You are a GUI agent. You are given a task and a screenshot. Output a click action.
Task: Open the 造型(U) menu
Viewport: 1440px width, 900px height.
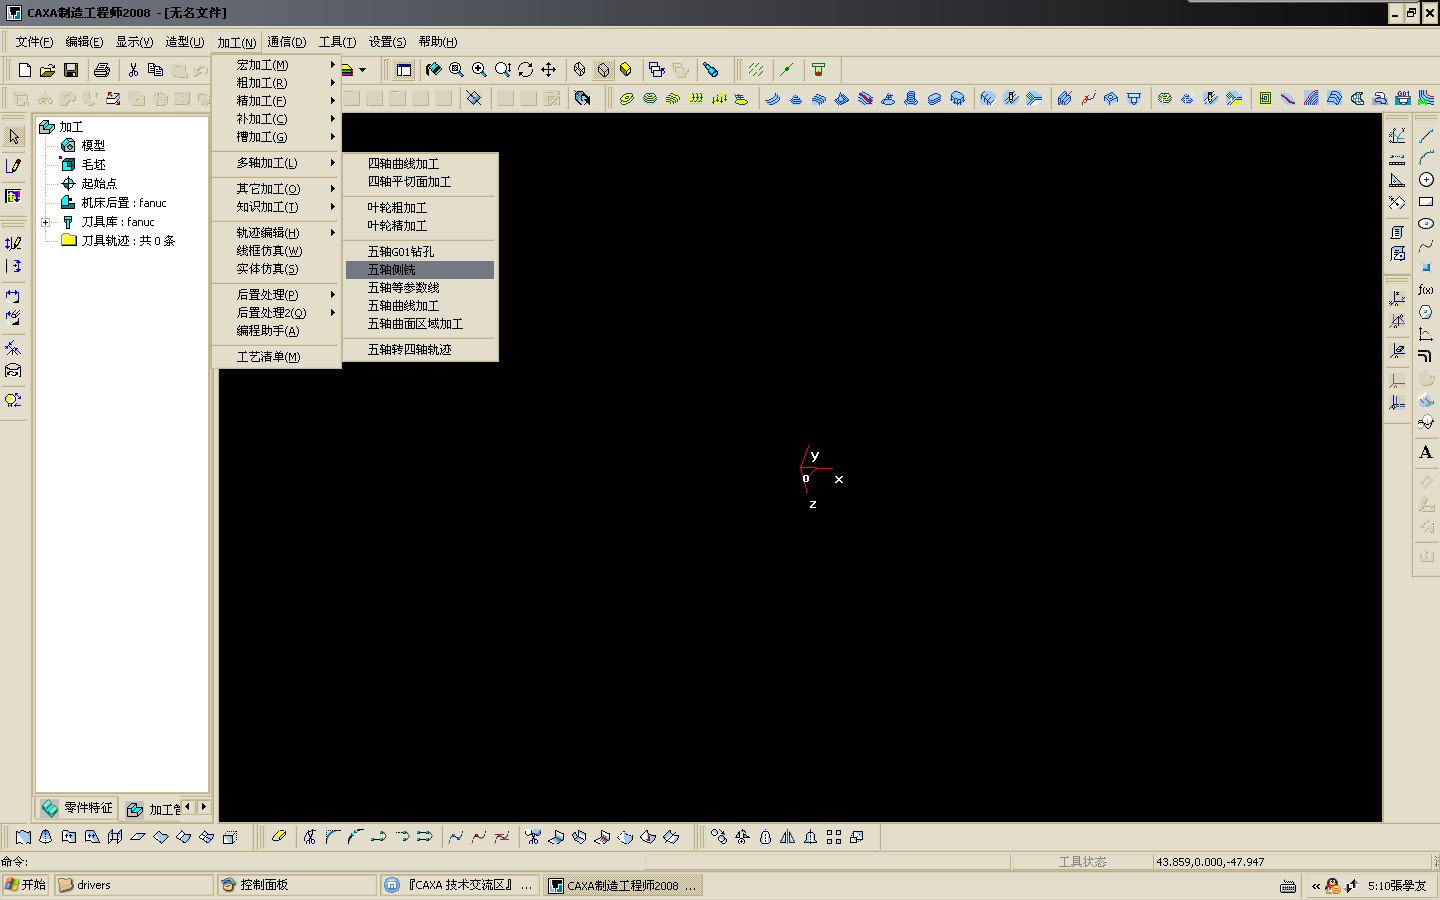click(184, 42)
